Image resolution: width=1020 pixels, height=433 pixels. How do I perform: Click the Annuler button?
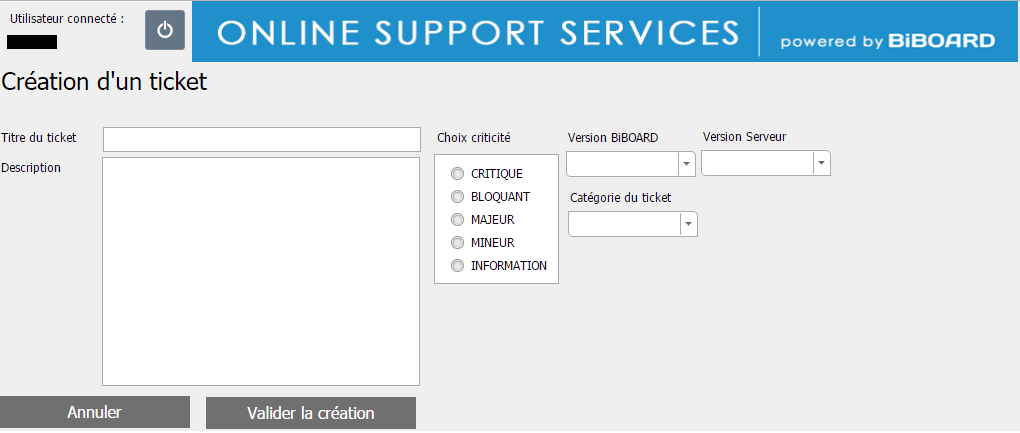coord(94,412)
